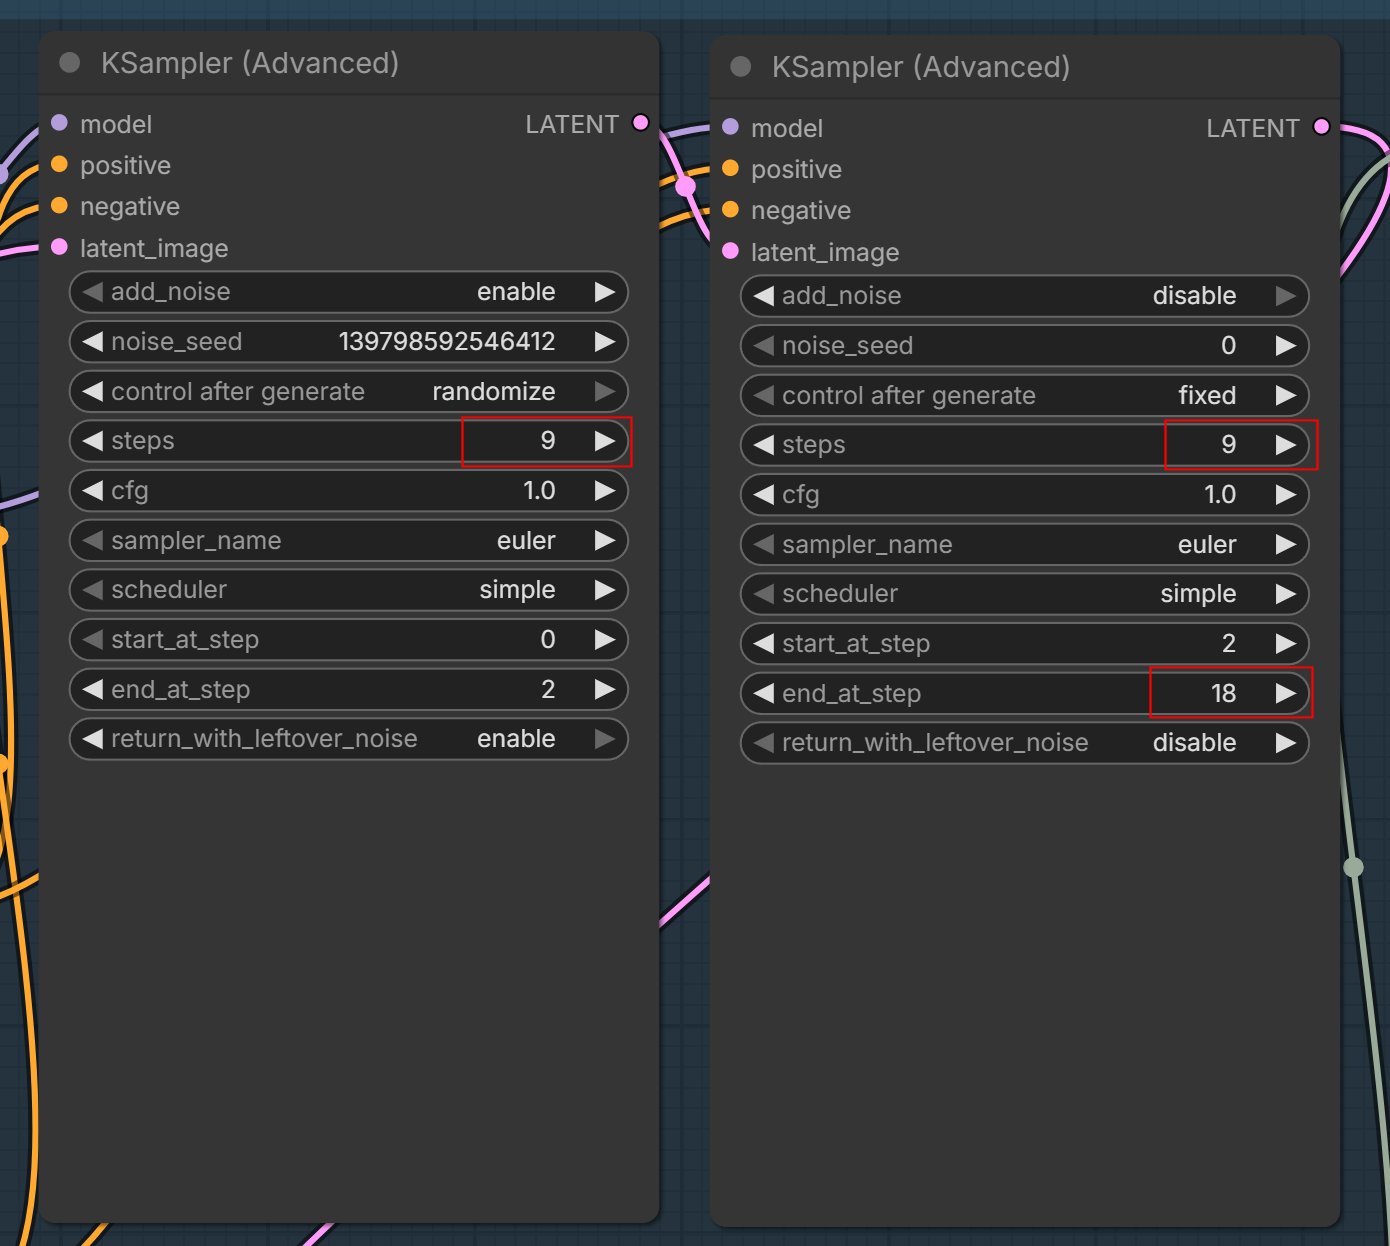Click the noise_seed value 139798592546412
Viewport: 1390px width, 1246px height.
click(447, 342)
